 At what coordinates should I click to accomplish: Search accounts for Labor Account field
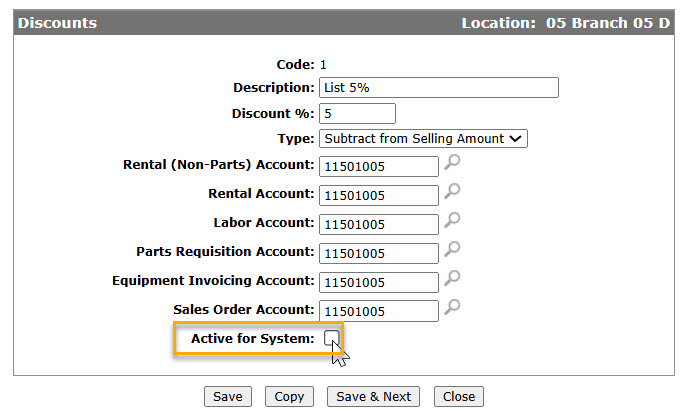[452, 220]
